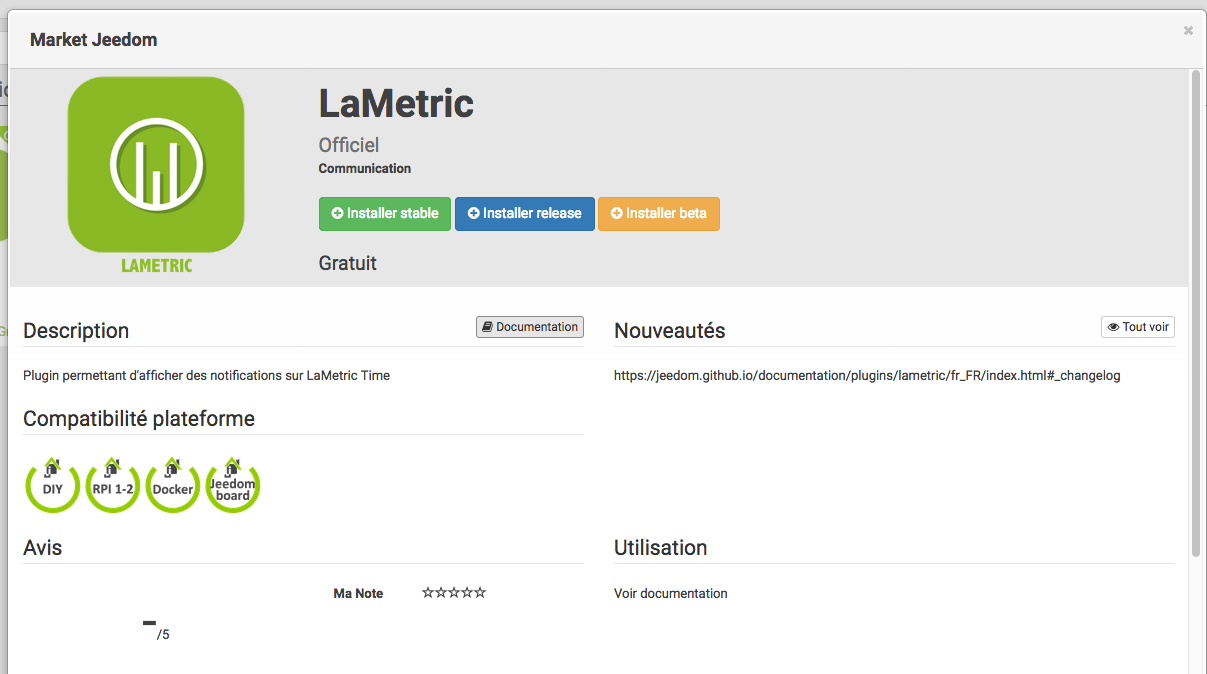Click the Compatibilité plateforme heading

pyautogui.click(x=139, y=419)
